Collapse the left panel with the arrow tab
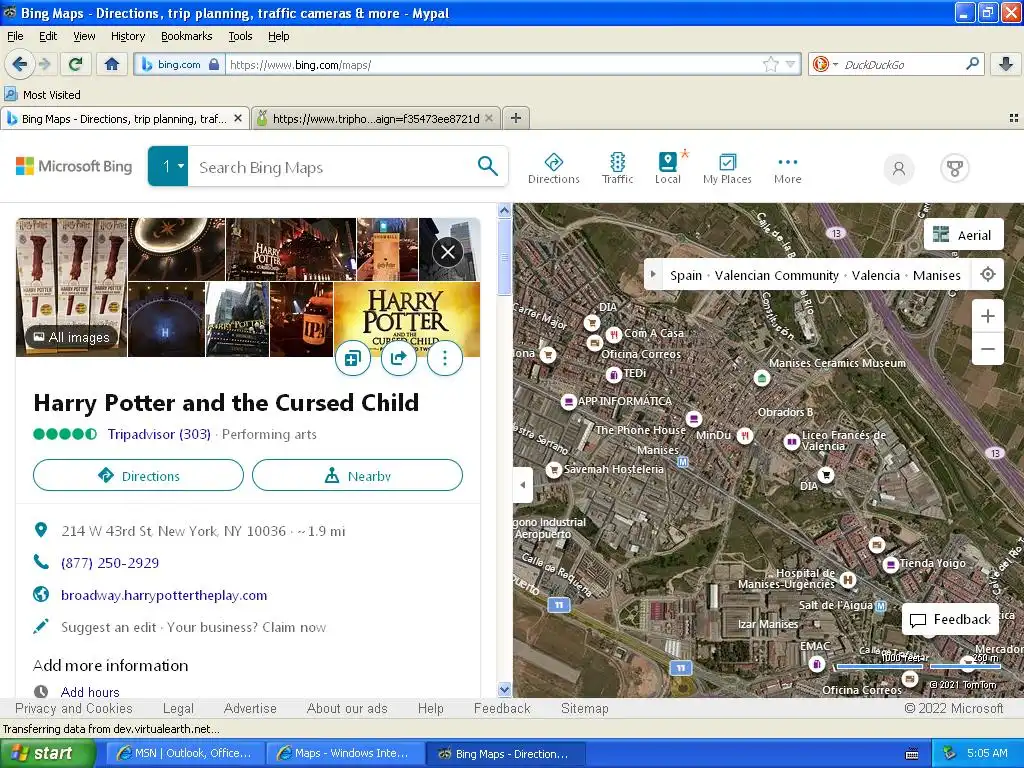Screen dimensions: 1024x768 click(522, 485)
